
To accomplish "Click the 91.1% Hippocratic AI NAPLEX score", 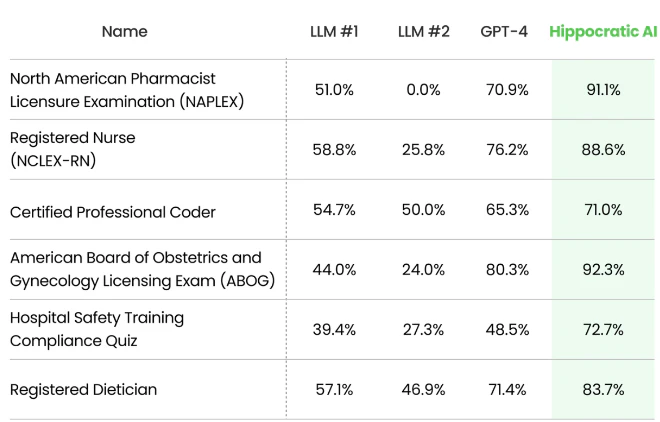I will (603, 90).
